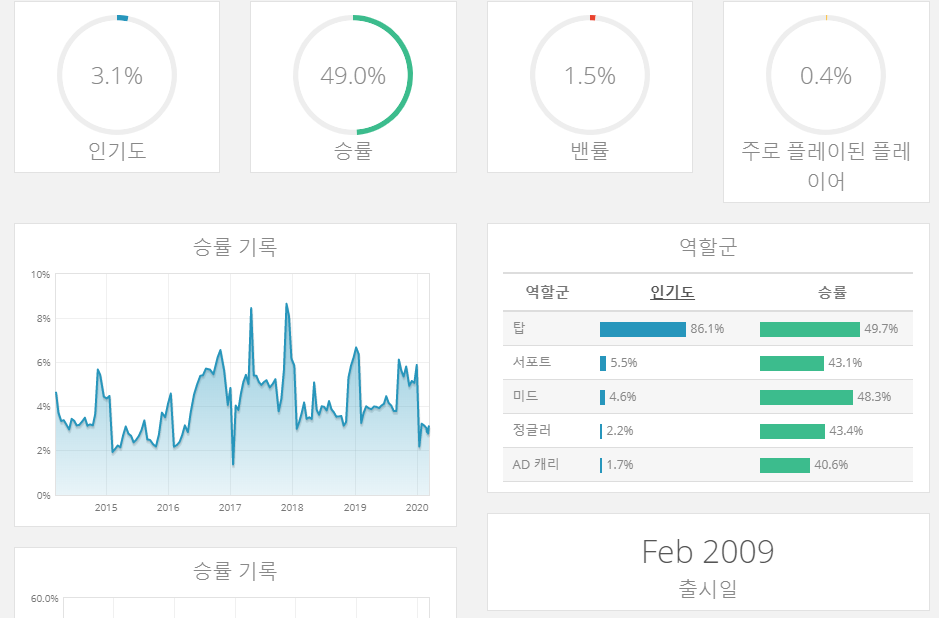
Task: Click the 2018 peak in the history chart
Action: 287,304
